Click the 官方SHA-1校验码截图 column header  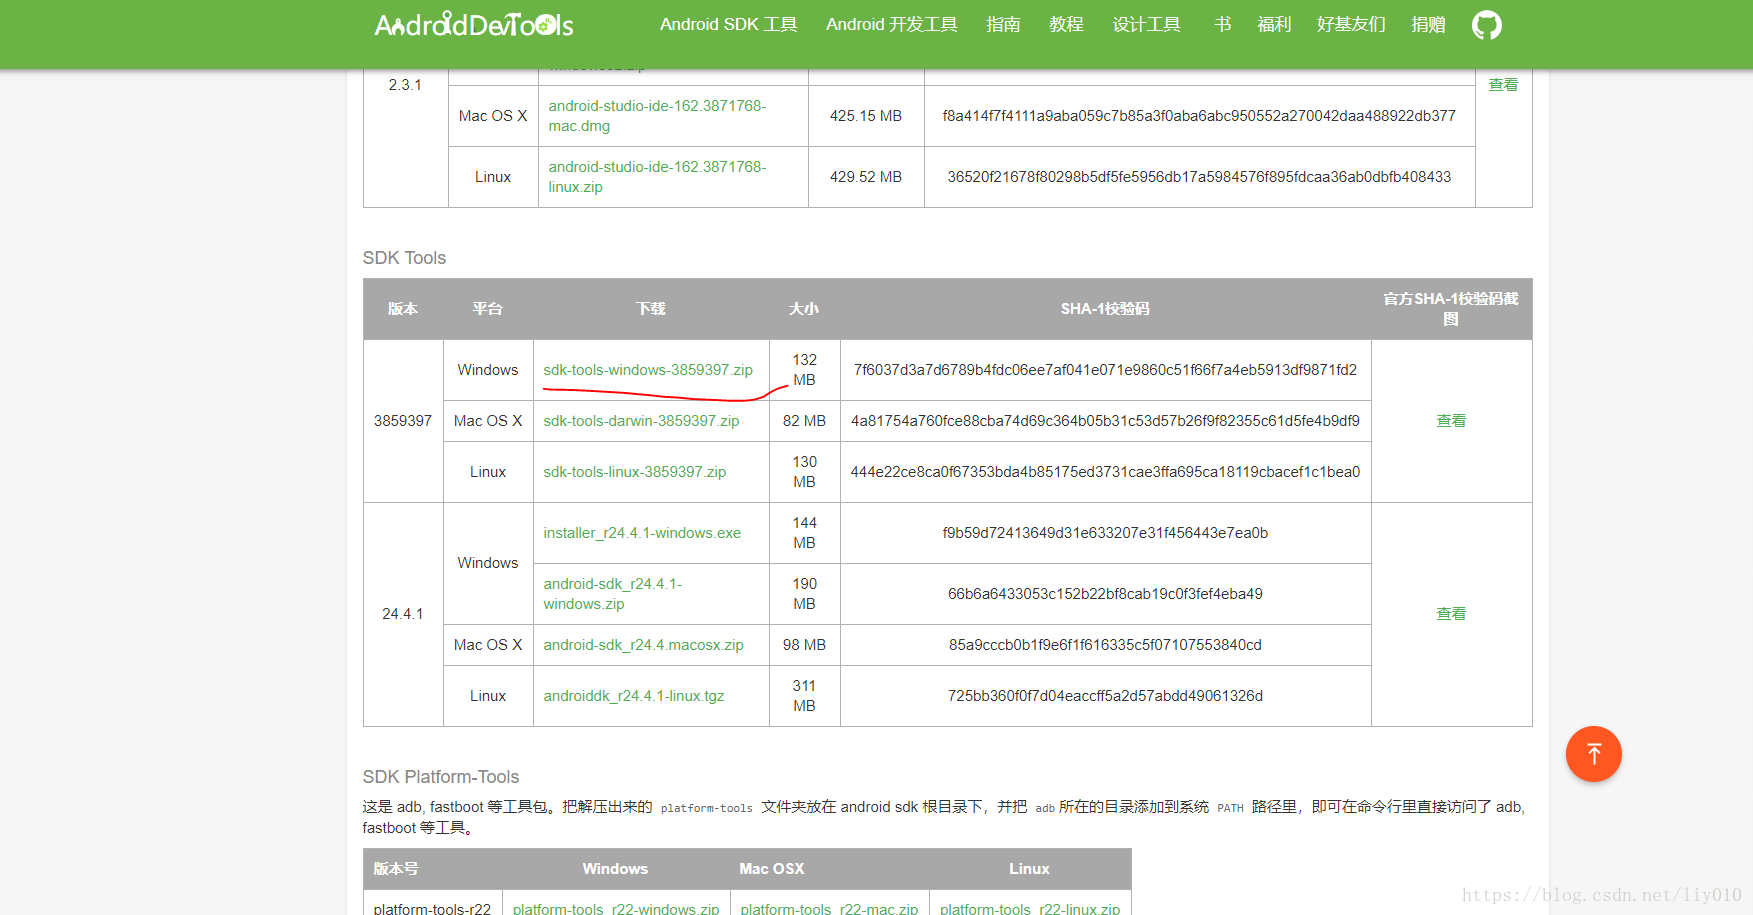[1451, 309]
